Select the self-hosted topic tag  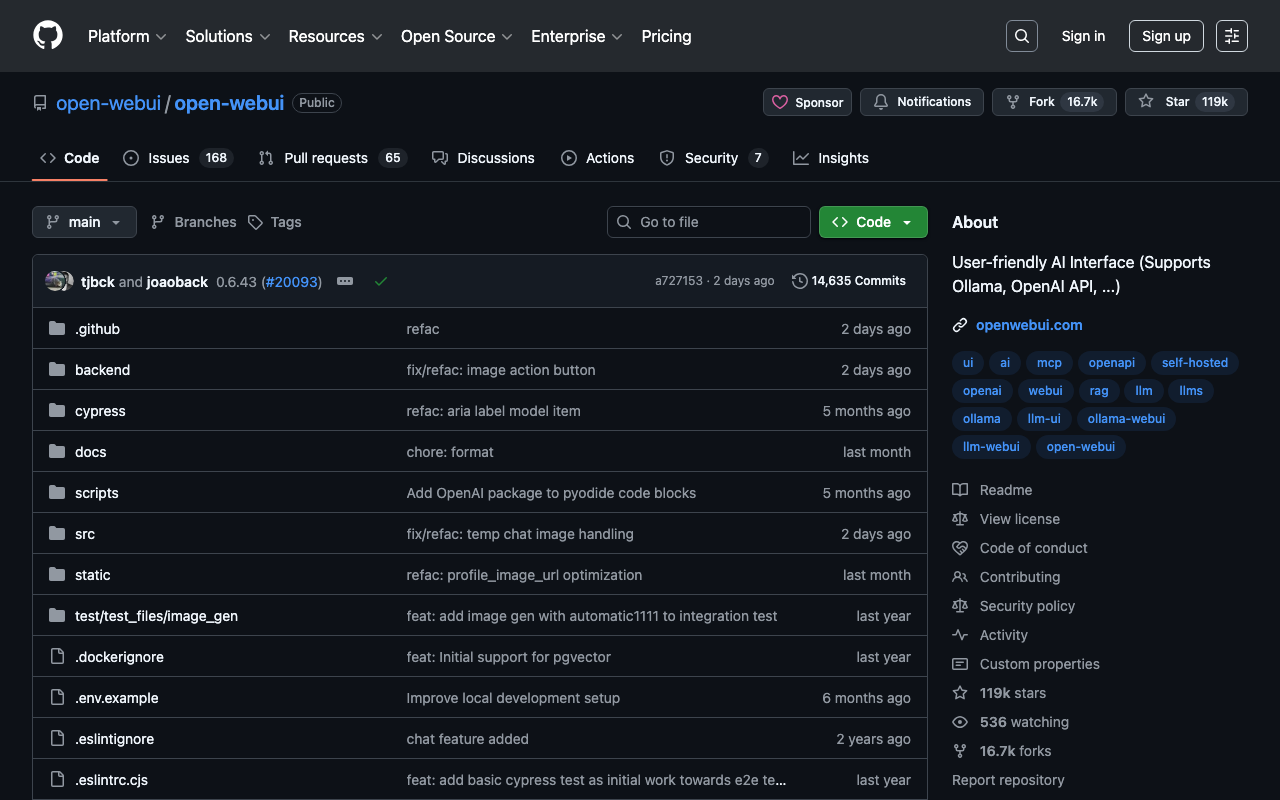pos(1194,363)
